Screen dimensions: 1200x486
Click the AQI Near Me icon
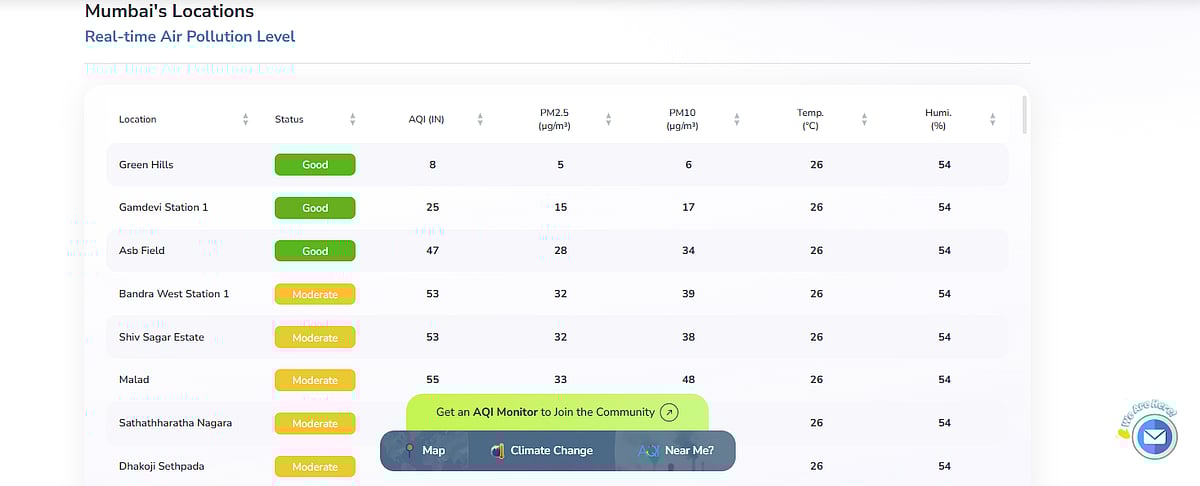coord(650,451)
